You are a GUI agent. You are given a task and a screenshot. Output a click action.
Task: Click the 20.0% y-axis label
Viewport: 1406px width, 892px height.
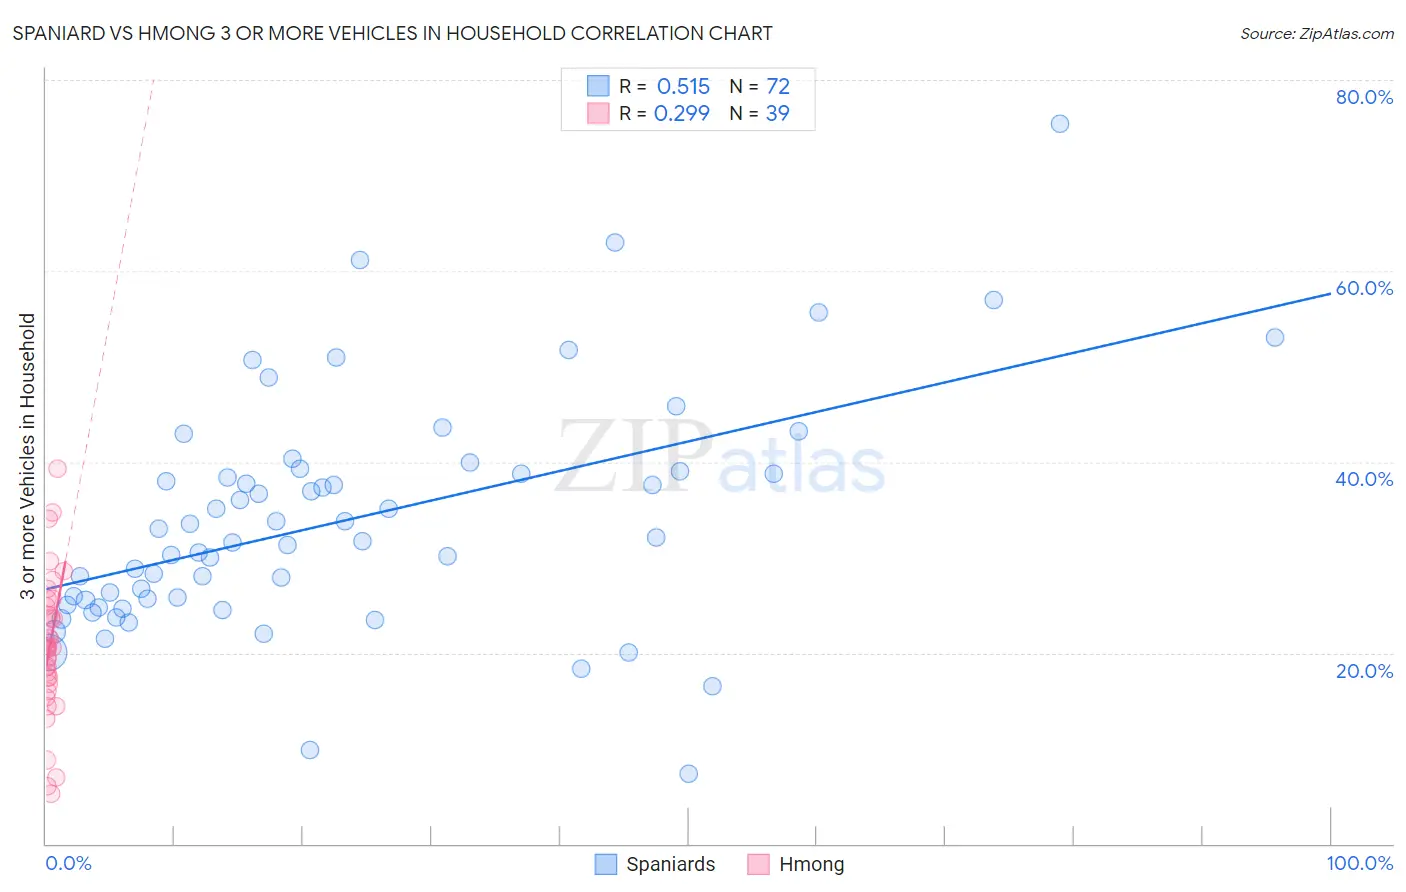click(1364, 671)
